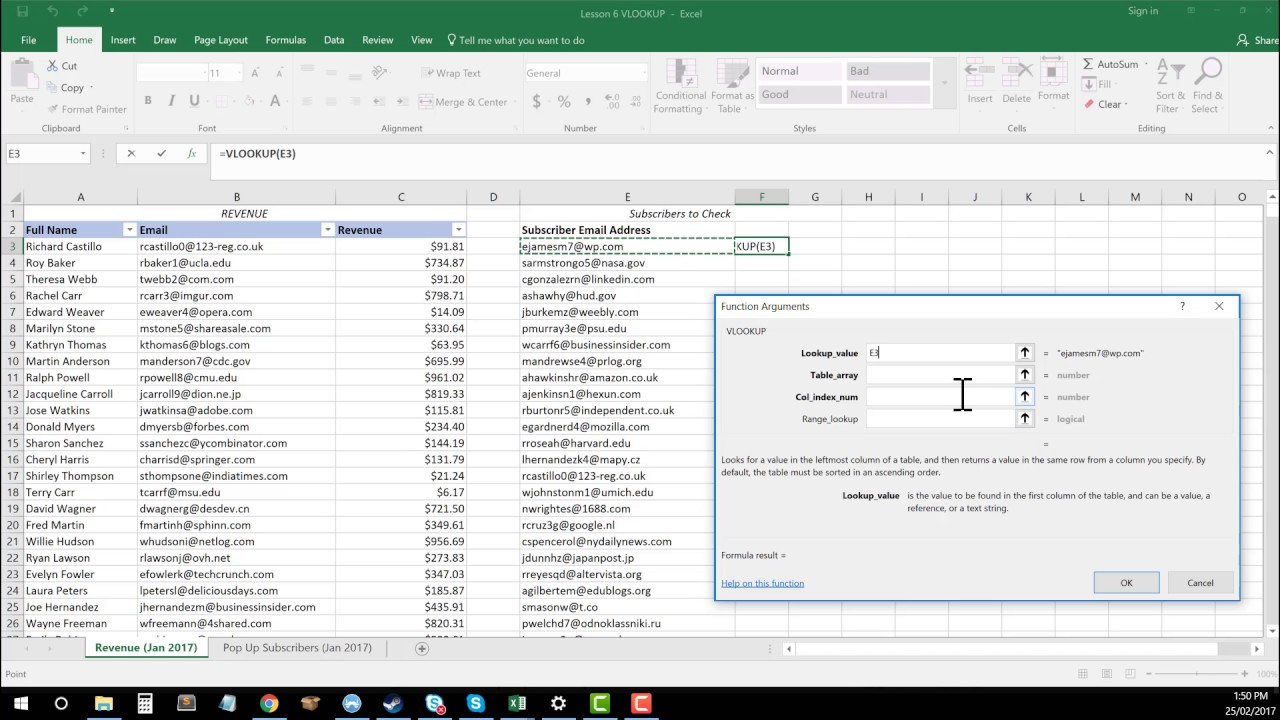
Task: Open the Full Name column filter dropdown
Action: click(129, 230)
